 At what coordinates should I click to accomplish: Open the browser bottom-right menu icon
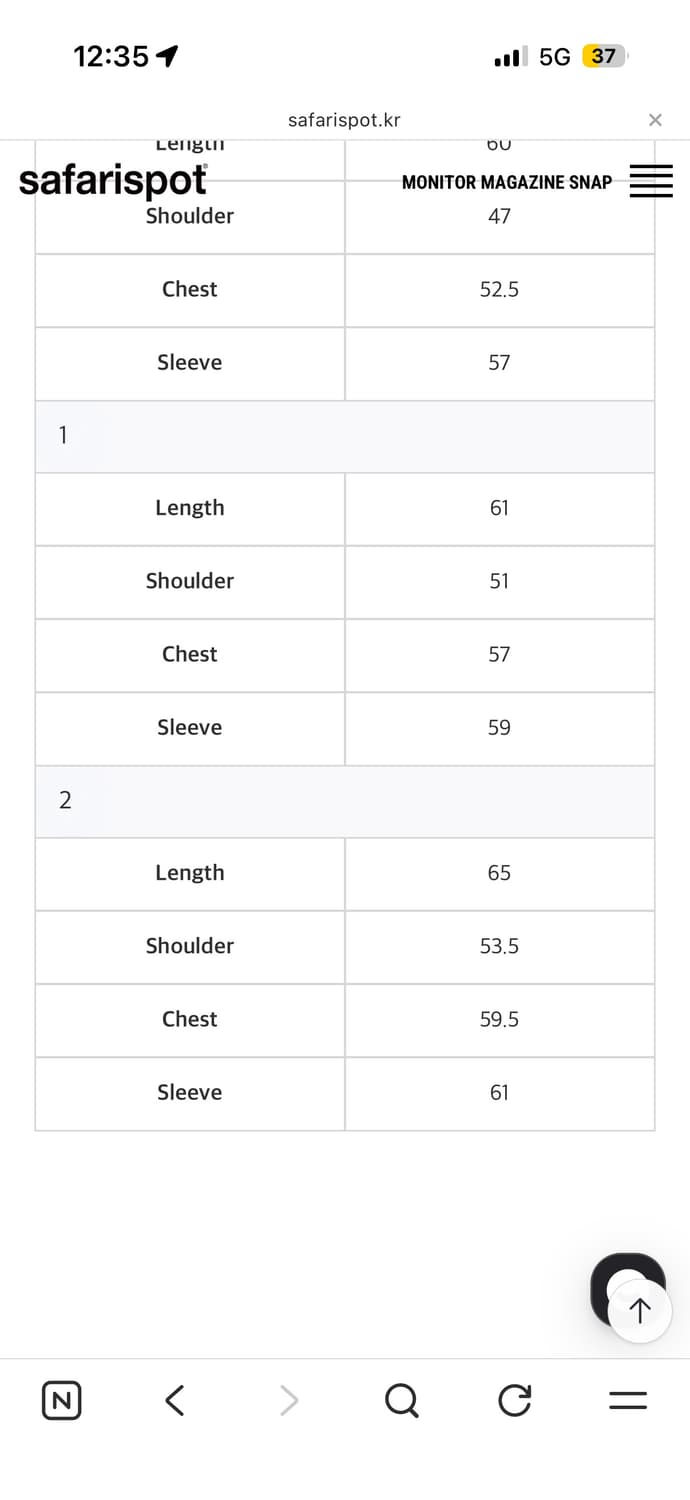coord(628,1400)
